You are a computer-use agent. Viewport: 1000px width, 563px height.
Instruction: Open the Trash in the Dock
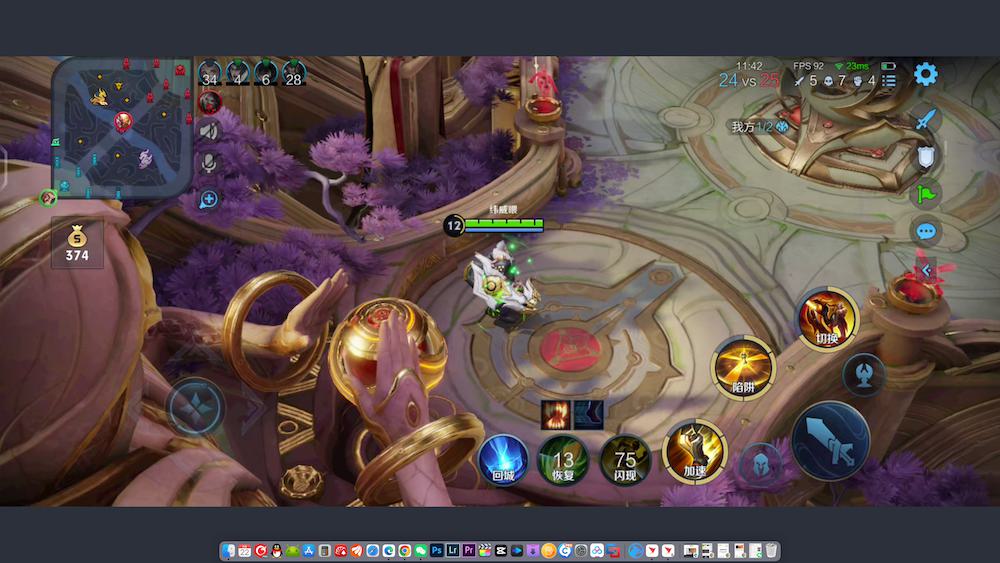(771, 550)
